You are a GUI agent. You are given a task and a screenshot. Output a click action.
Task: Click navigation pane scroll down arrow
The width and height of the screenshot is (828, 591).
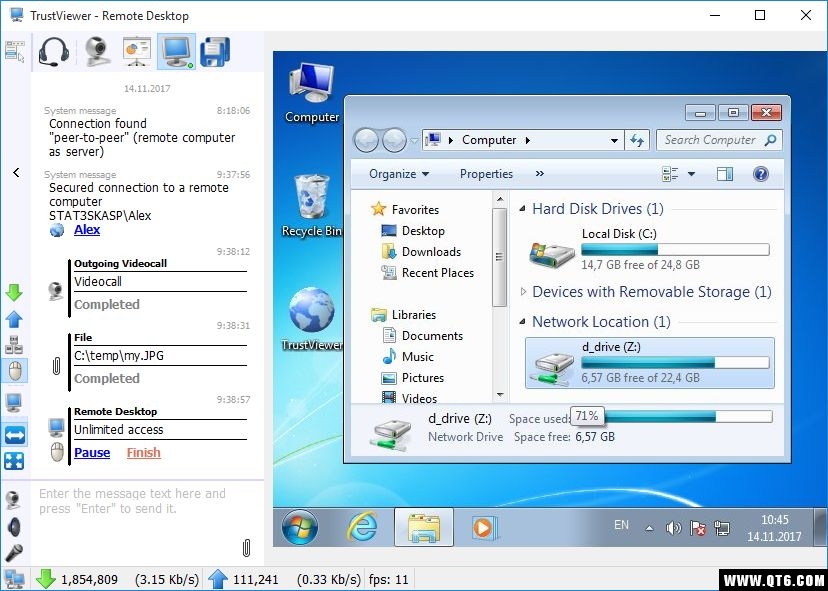tap(500, 395)
